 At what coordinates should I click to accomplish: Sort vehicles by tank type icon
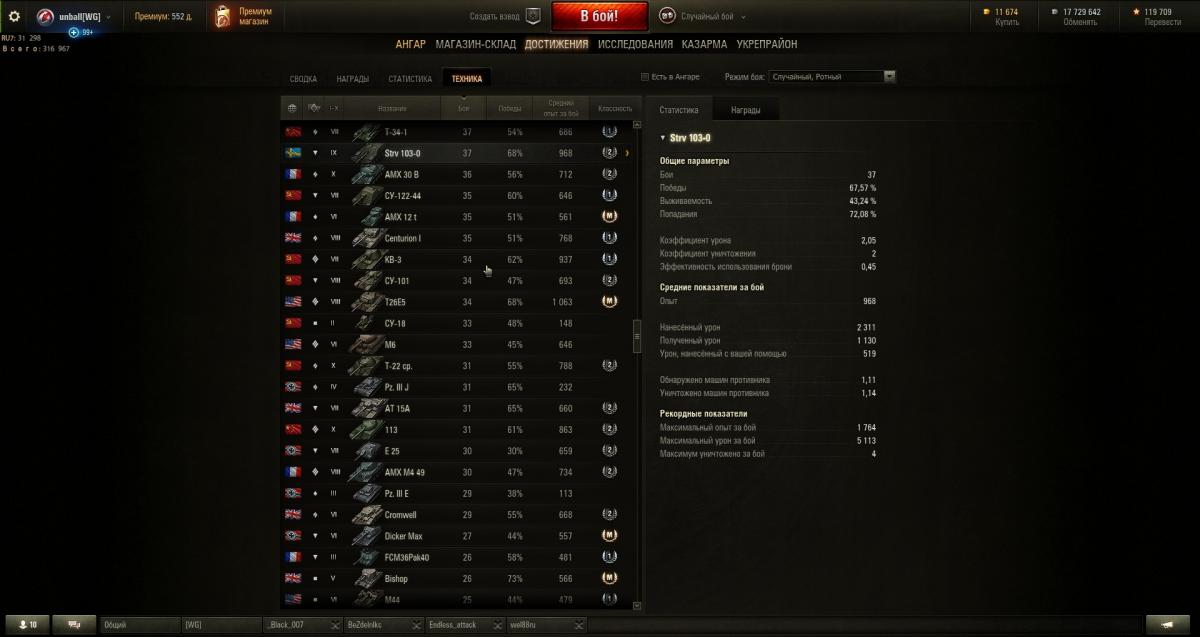point(314,108)
